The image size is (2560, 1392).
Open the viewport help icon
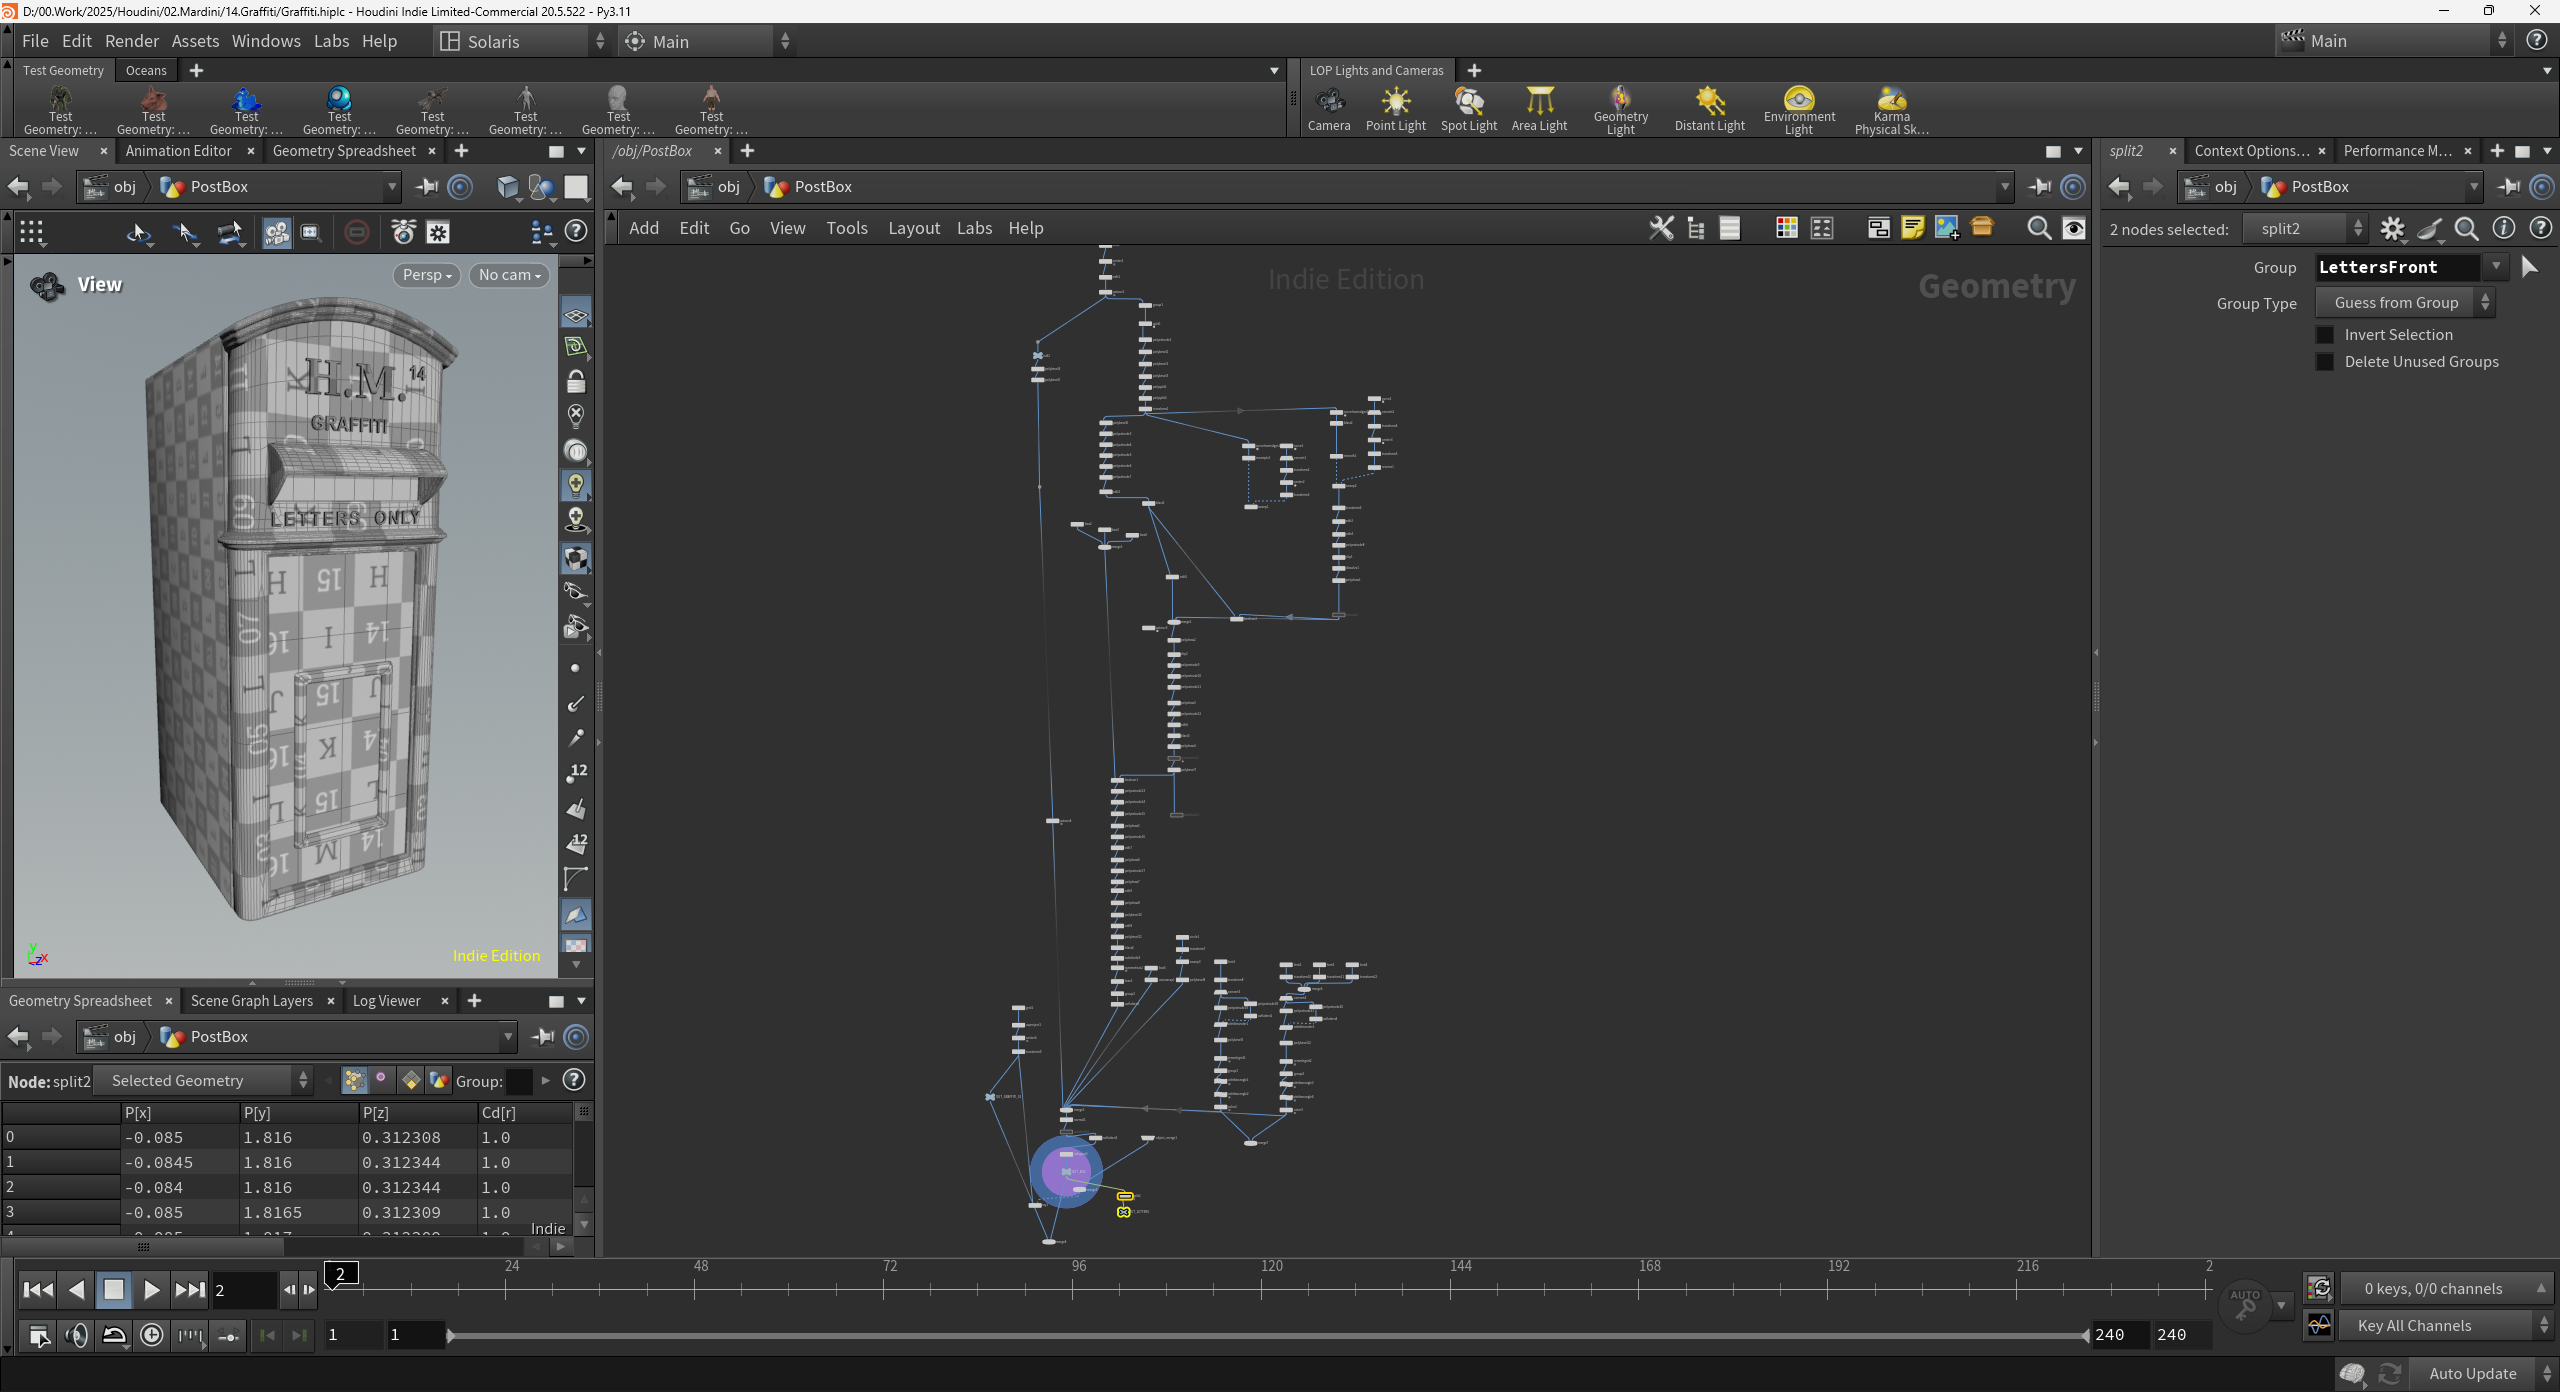coord(576,232)
